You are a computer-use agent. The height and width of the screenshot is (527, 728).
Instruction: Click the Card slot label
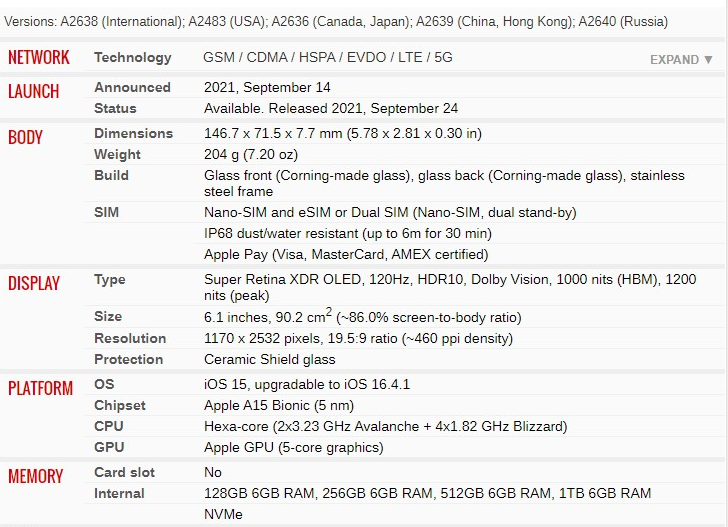coord(124,472)
